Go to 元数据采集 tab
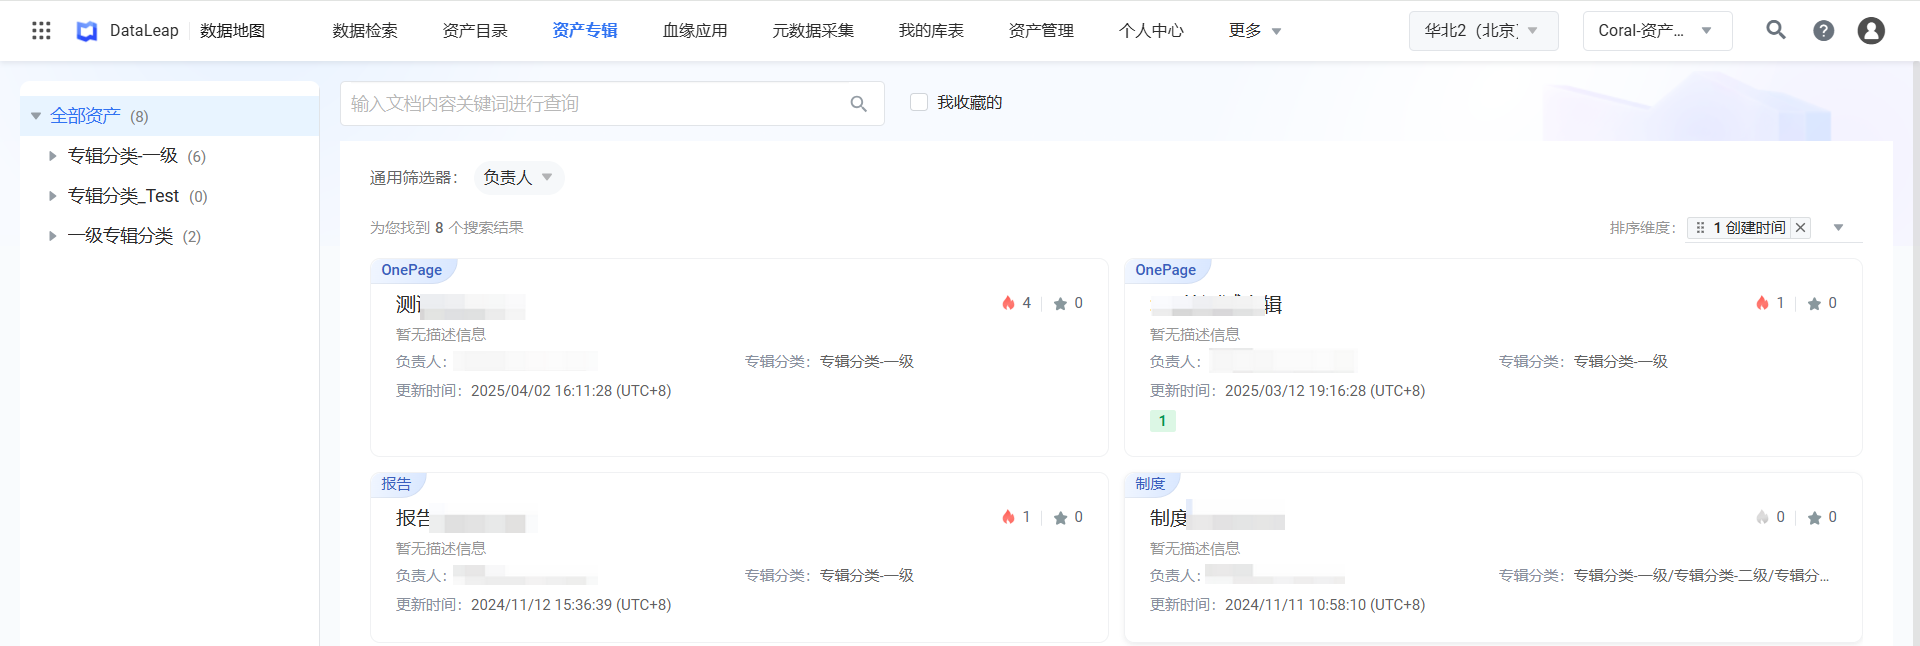Screen dimensions: 1920x646 click(813, 31)
